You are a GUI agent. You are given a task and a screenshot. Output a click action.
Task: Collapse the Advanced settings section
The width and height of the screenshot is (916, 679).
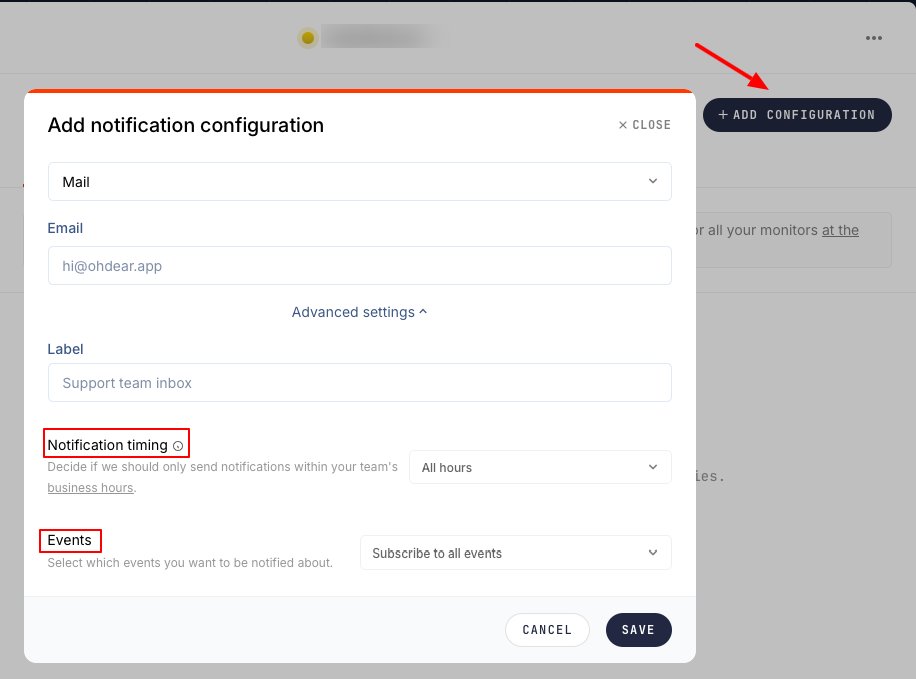click(x=359, y=312)
